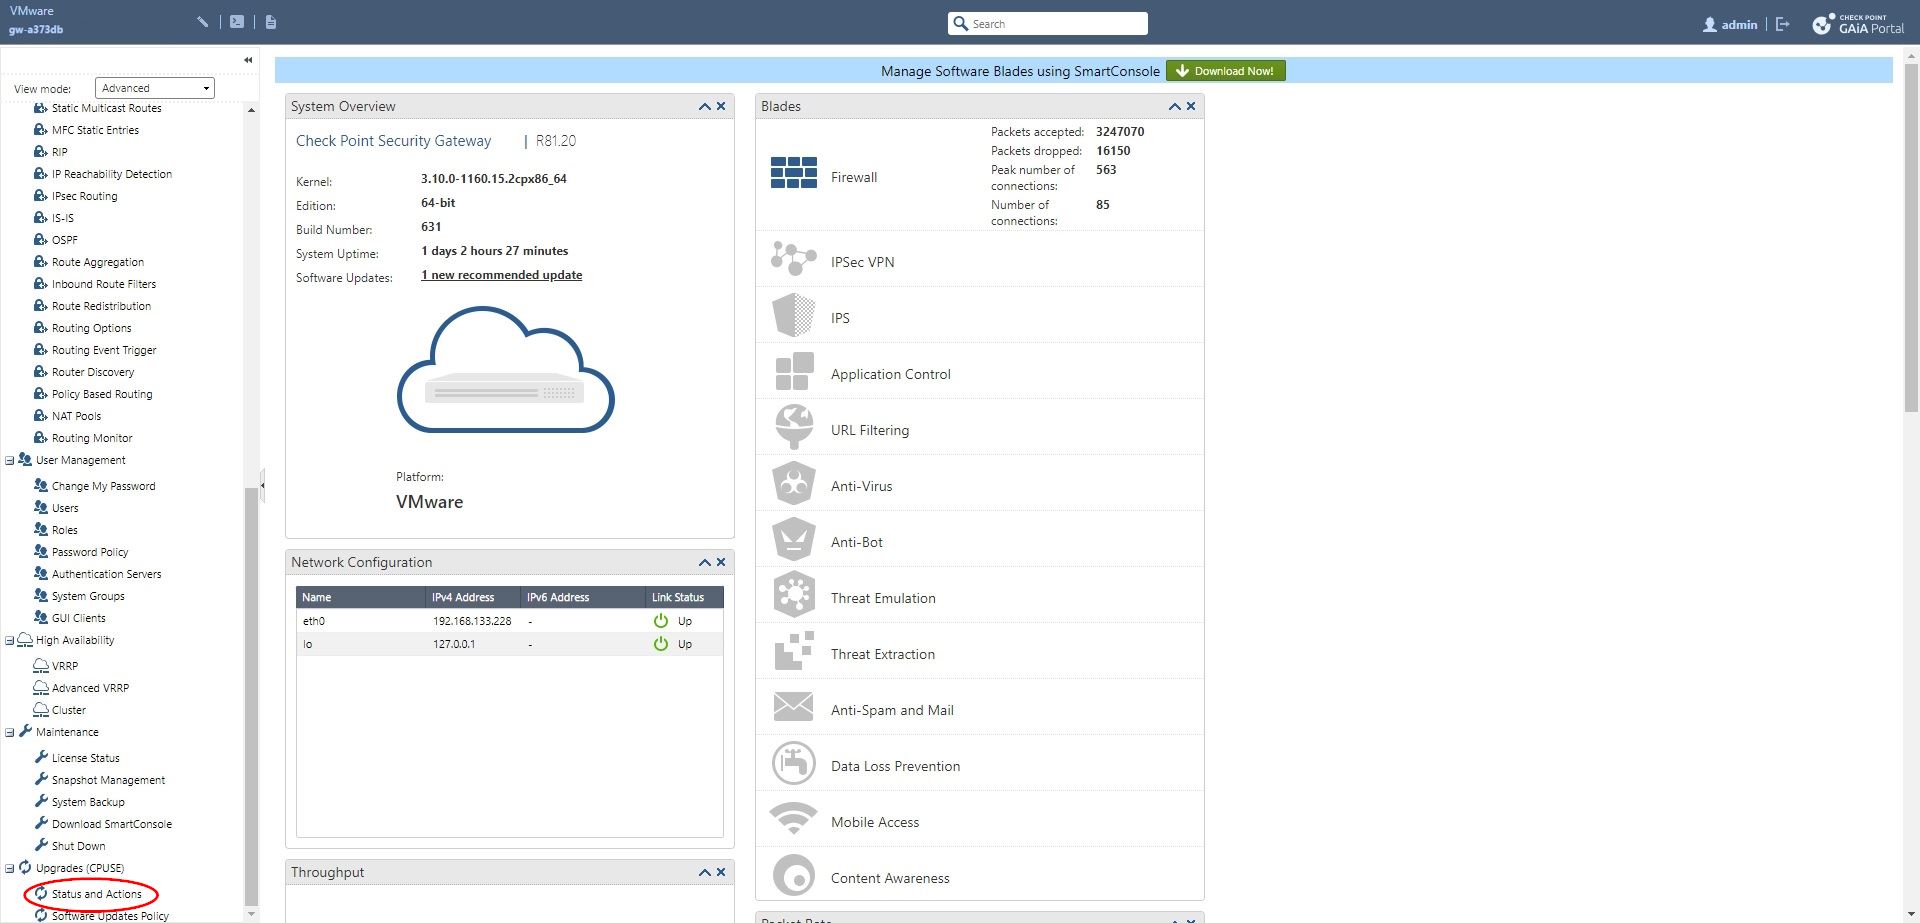
Task: Click the Anti-Virus blade biohazard icon
Action: click(x=793, y=485)
